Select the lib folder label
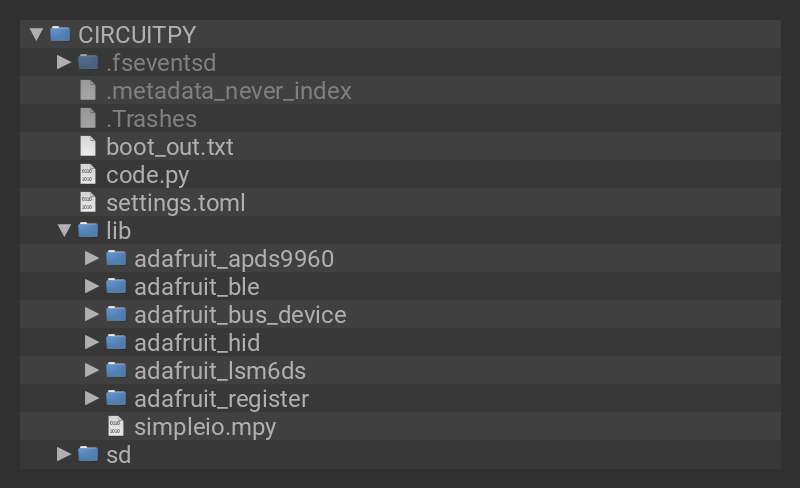Screen dimensions: 800x488 coord(118,231)
